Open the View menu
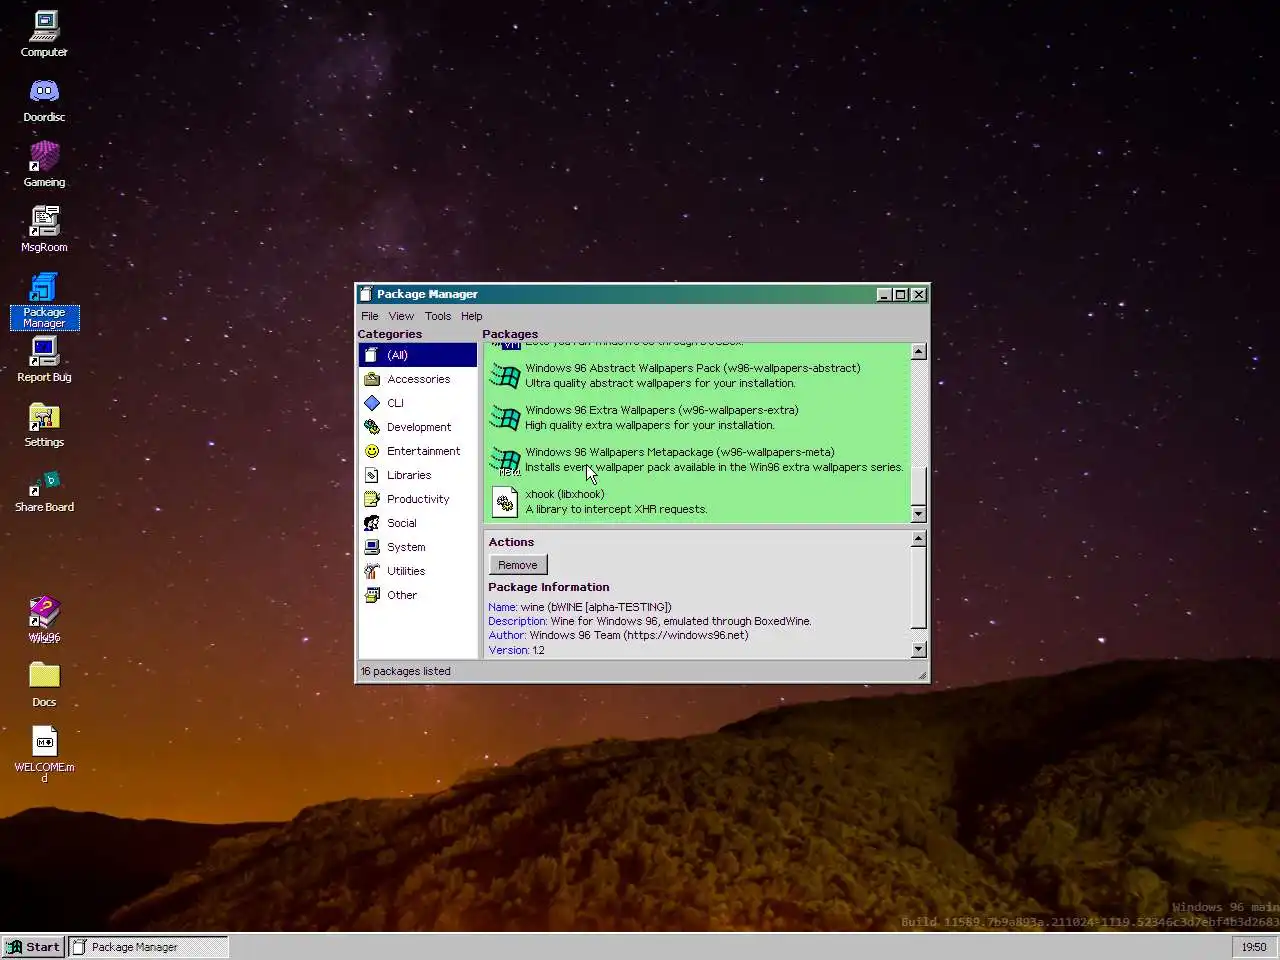 [x=401, y=316]
